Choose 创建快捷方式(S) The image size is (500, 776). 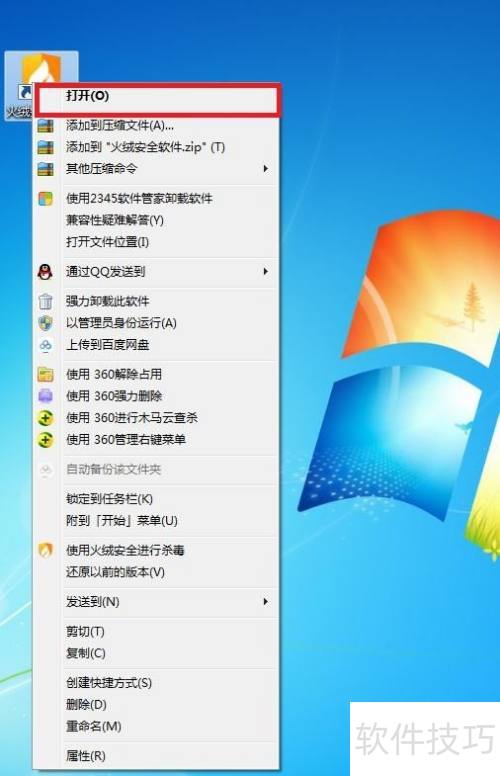tap(156, 683)
